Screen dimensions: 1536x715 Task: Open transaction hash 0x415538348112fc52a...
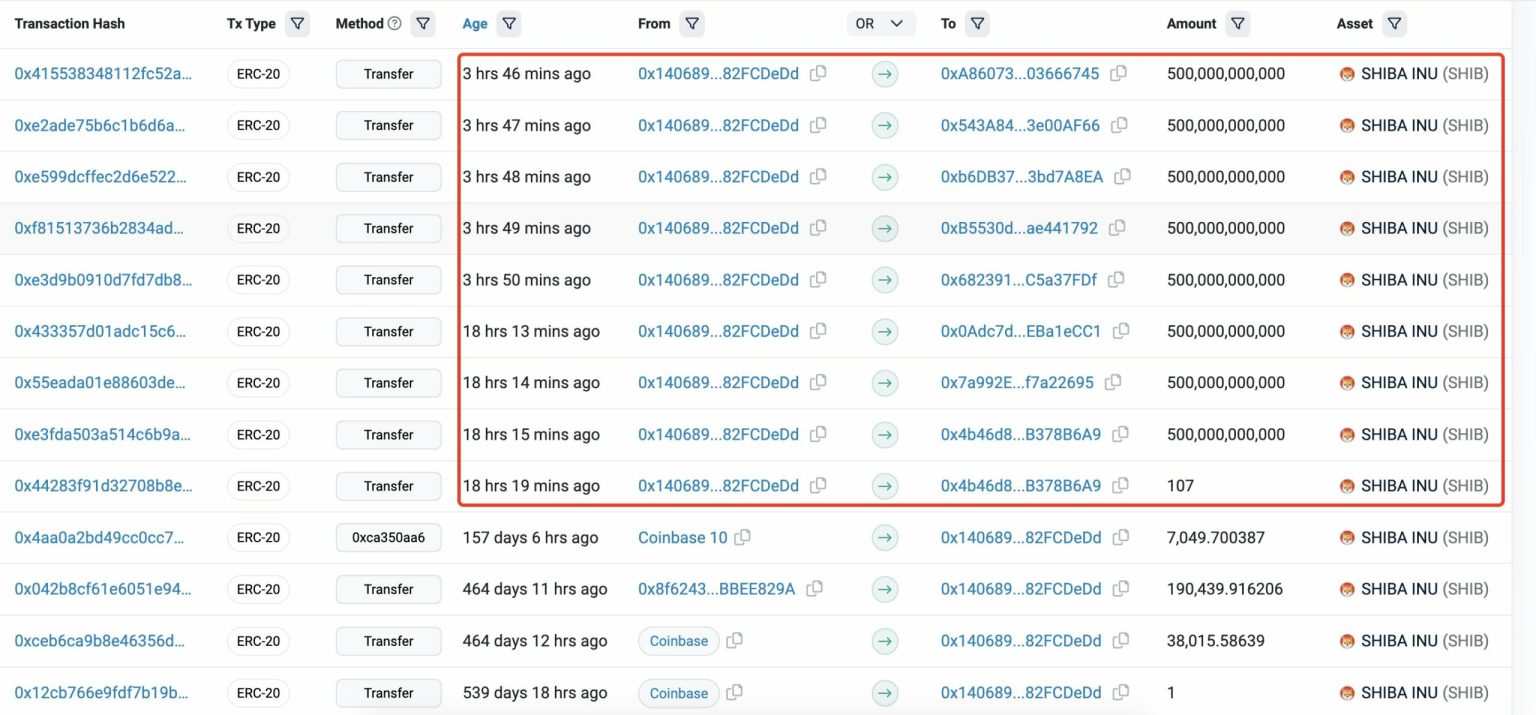tap(103, 74)
